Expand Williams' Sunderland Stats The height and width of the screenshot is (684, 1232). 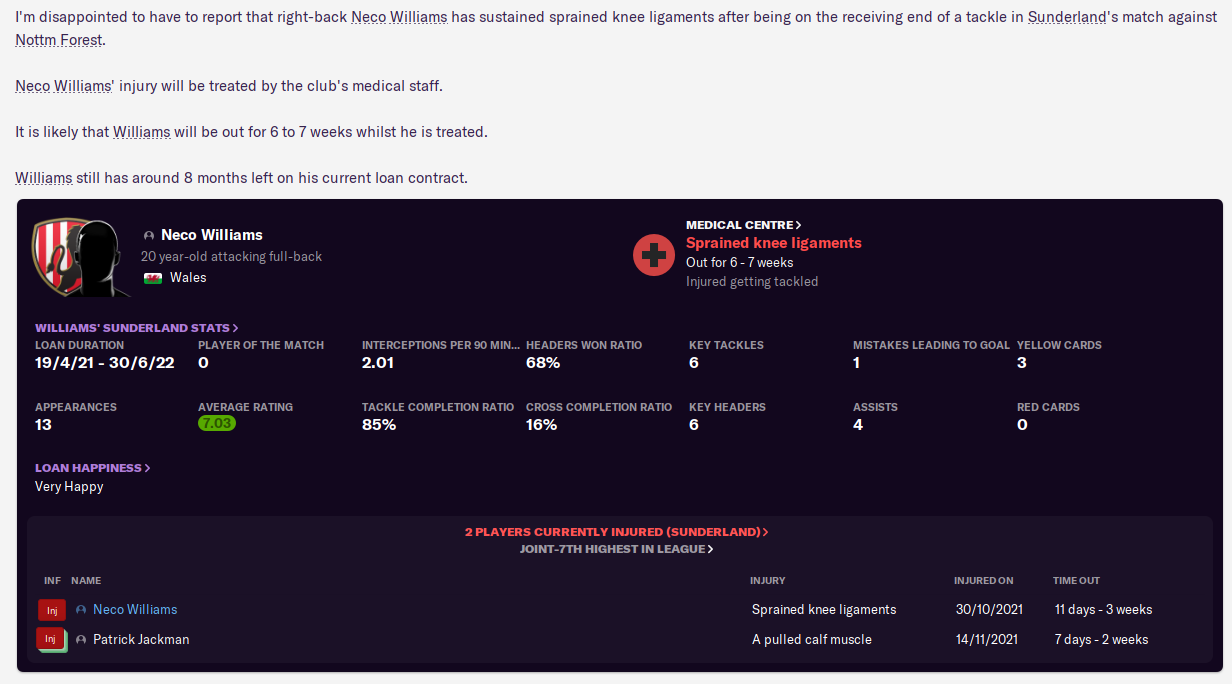tap(137, 327)
